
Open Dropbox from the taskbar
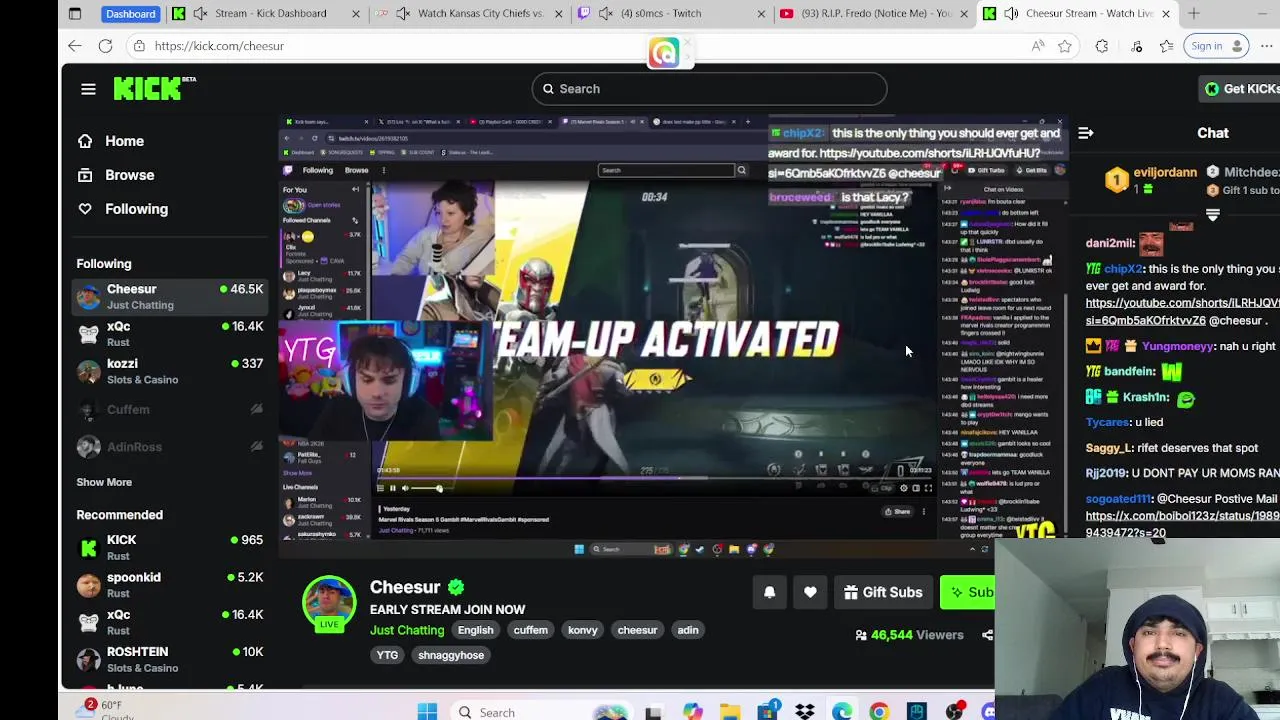coord(805,712)
